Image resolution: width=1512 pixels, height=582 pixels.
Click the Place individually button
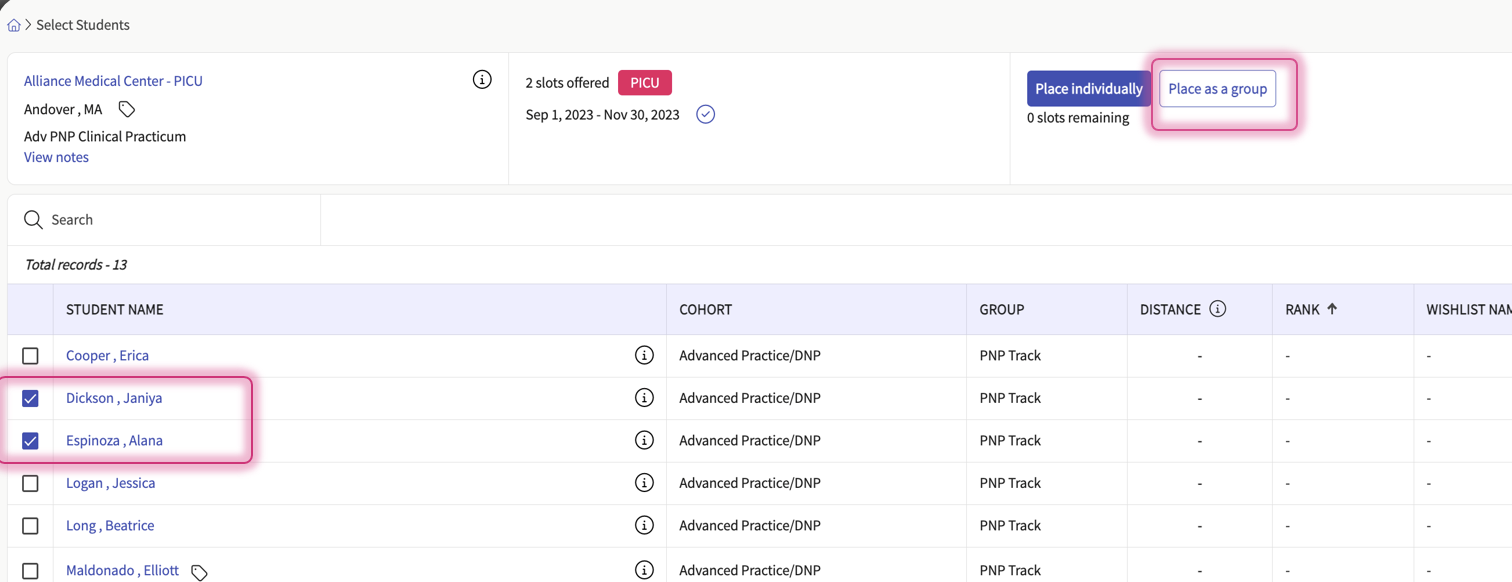pos(1088,89)
